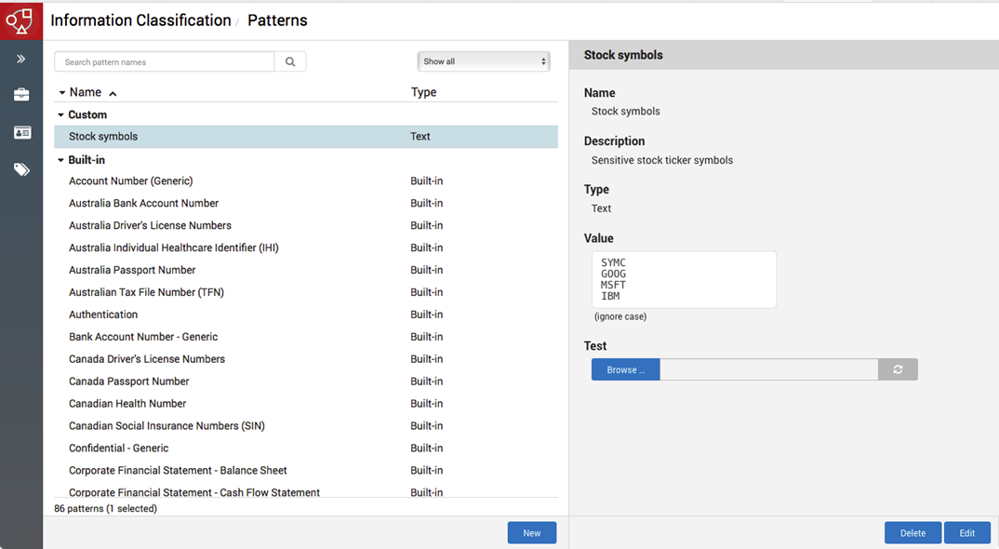The height and width of the screenshot is (549, 999).
Task: Select Canadian Social Insurance Numbers (SIN) pattern
Action: point(166,426)
